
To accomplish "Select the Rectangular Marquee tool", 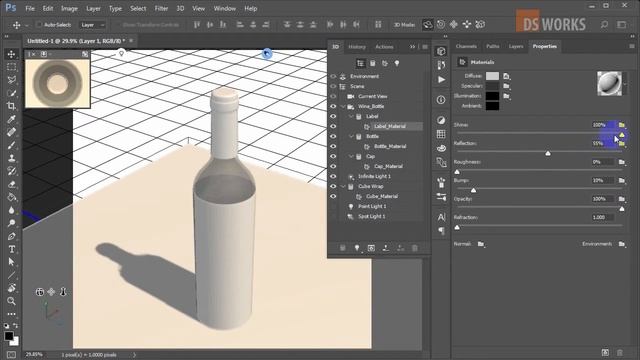I will pyautogui.click(x=11, y=67).
